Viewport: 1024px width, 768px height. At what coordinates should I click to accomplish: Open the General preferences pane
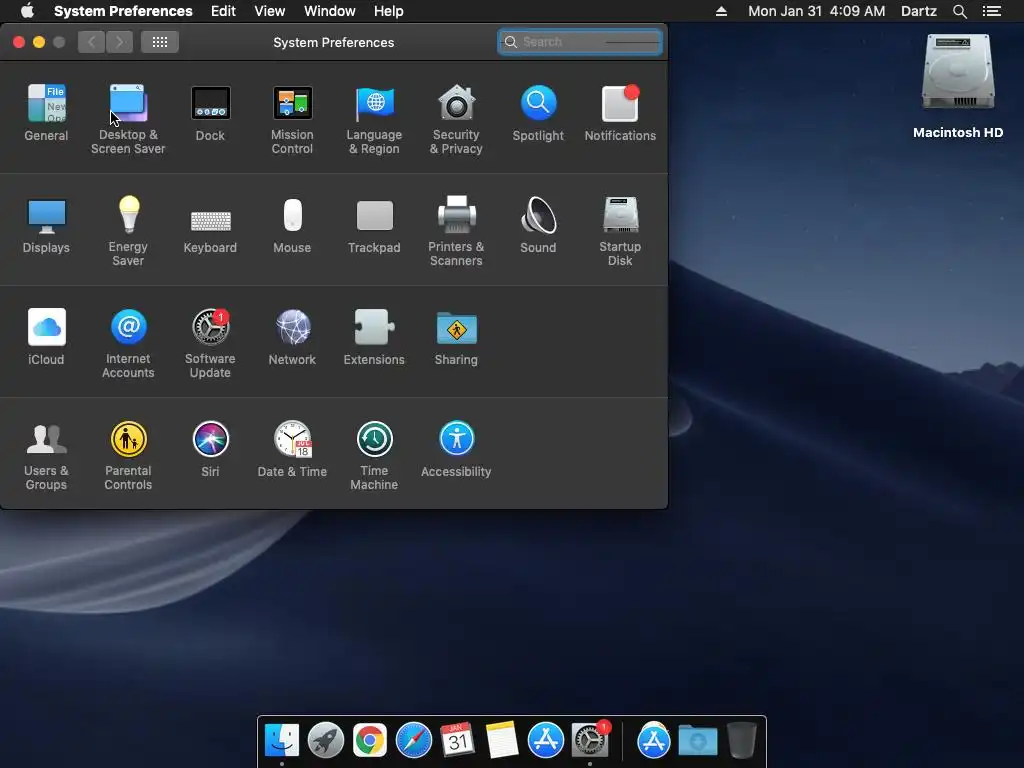[46, 112]
